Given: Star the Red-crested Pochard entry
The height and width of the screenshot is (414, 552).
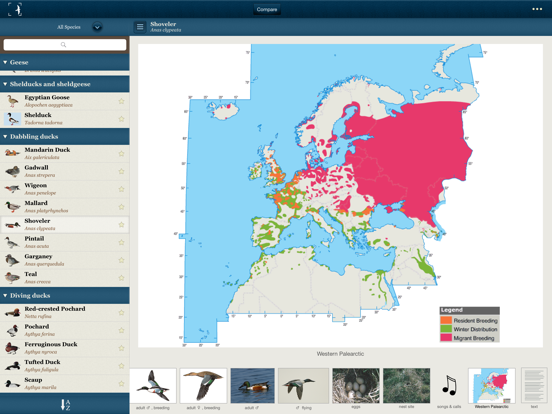Looking at the screenshot, I should tap(121, 312).
